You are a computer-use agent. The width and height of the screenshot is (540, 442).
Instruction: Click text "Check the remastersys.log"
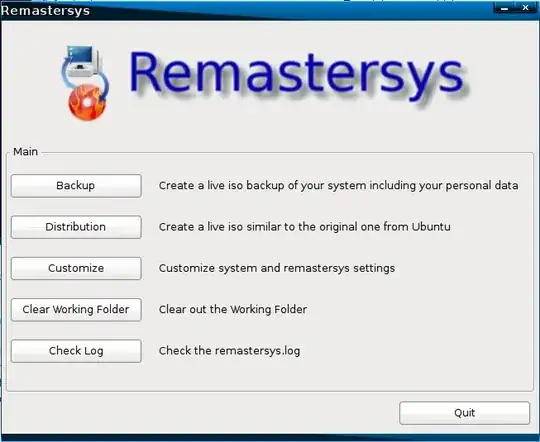click(x=229, y=351)
